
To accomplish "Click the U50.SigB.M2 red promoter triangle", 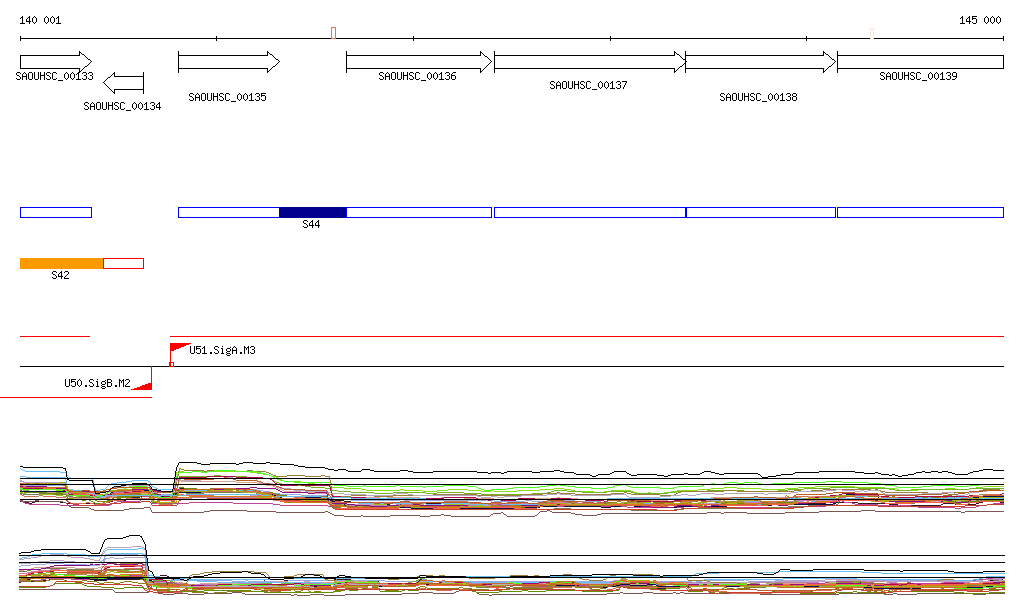I will (x=142, y=384).
